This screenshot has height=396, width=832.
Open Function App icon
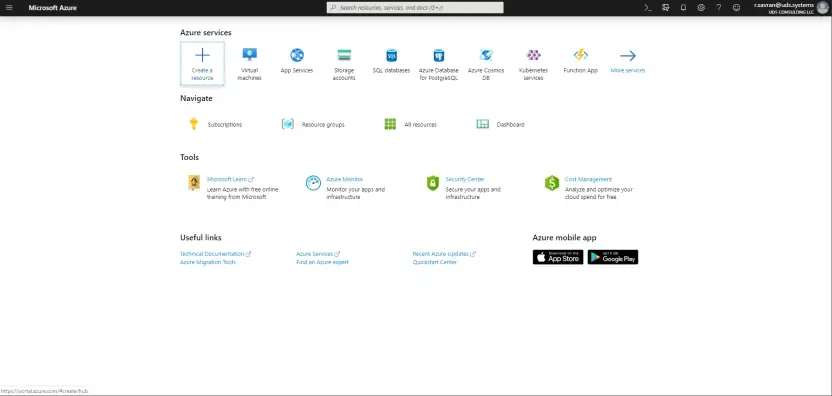point(580,55)
